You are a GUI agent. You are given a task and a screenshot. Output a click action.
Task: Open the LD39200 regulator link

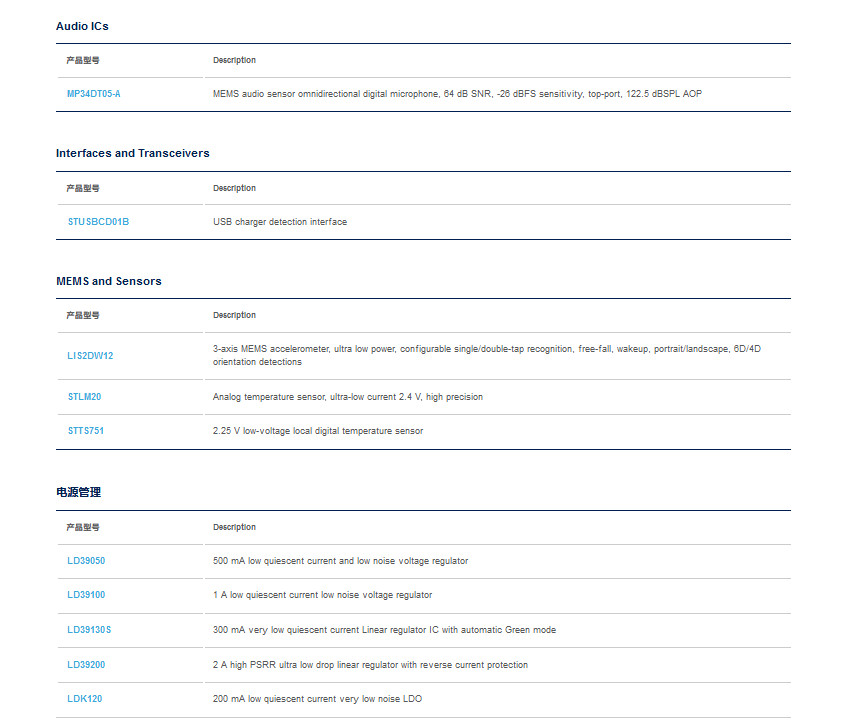86,665
